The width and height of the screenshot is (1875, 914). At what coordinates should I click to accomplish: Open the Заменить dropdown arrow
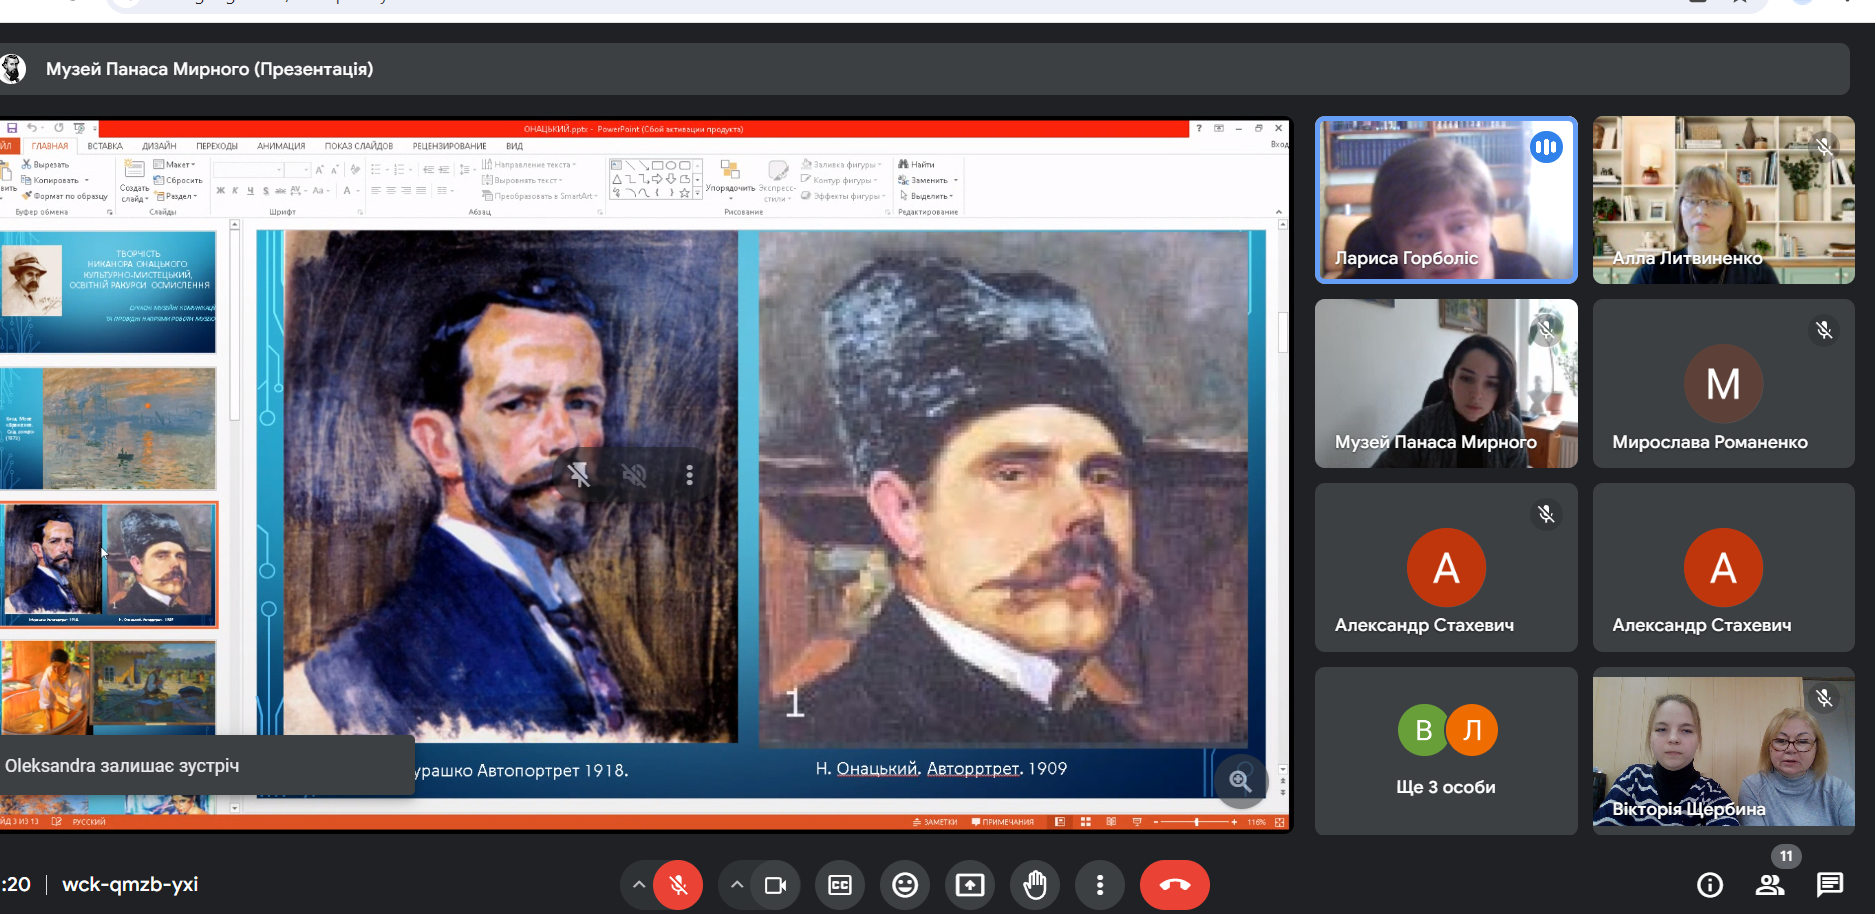click(x=956, y=180)
